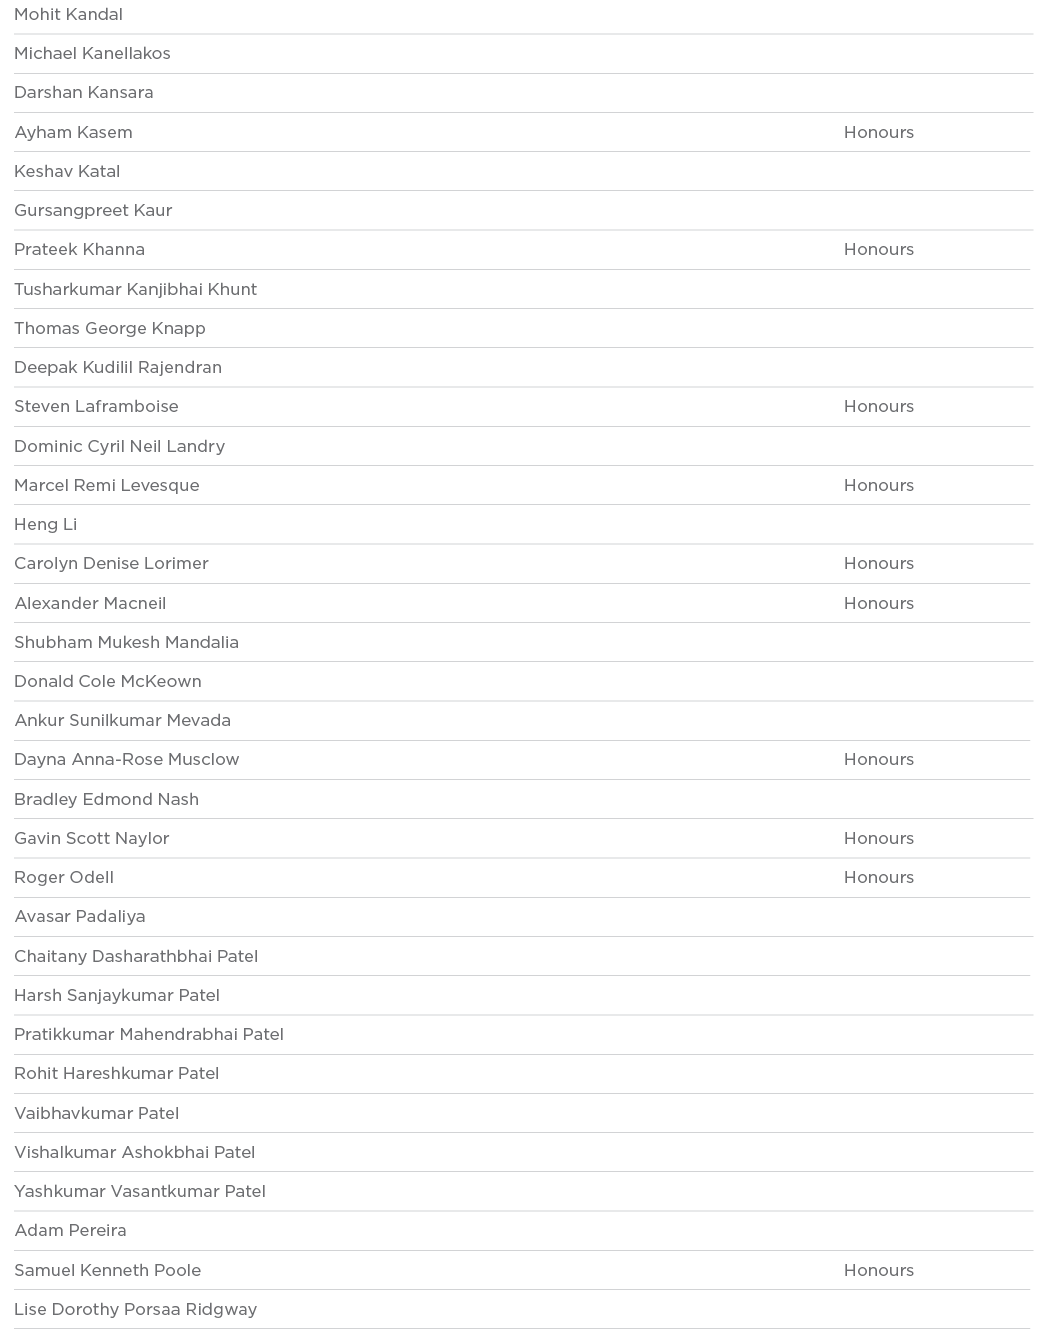Viewport: 1037px width, 1343px height.
Task: Select Tusharkumar Kanjibhai Khunt row
Action: (x=135, y=290)
